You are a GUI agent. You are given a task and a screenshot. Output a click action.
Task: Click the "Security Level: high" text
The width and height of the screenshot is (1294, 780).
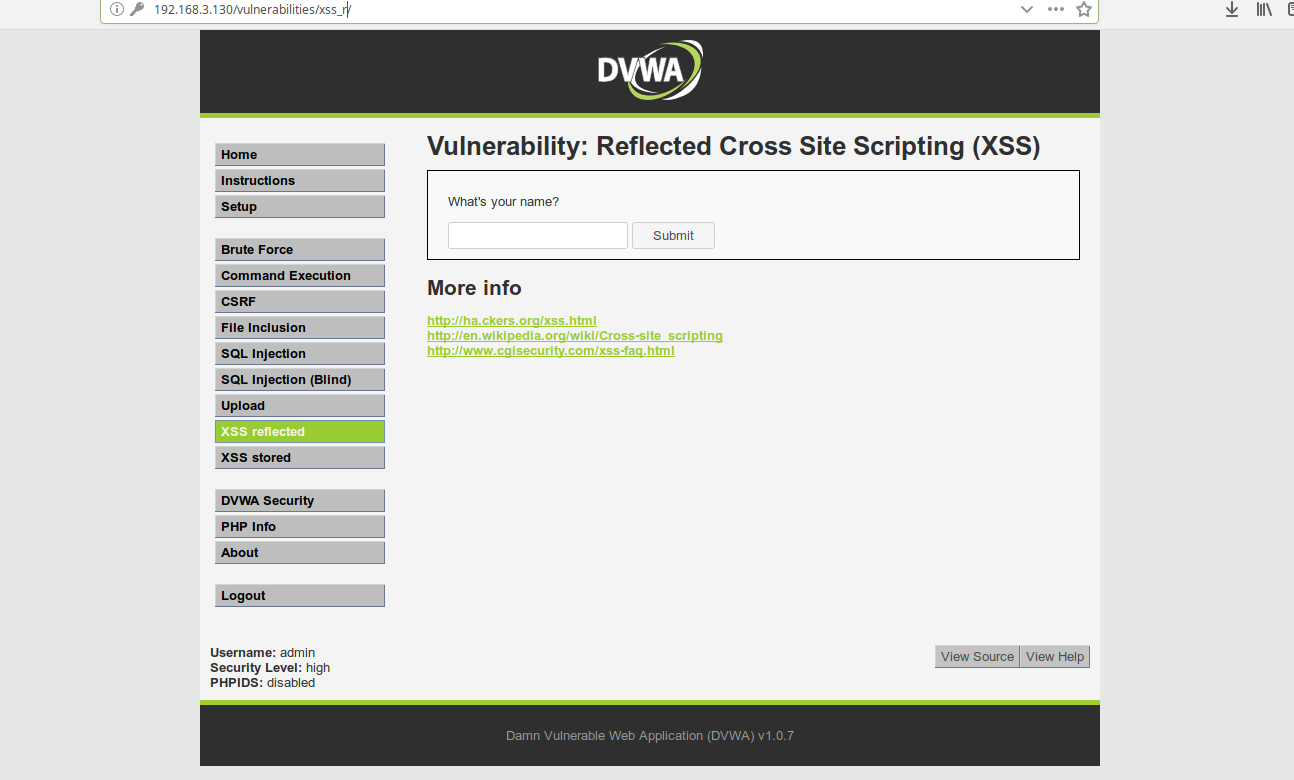click(270, 668)
